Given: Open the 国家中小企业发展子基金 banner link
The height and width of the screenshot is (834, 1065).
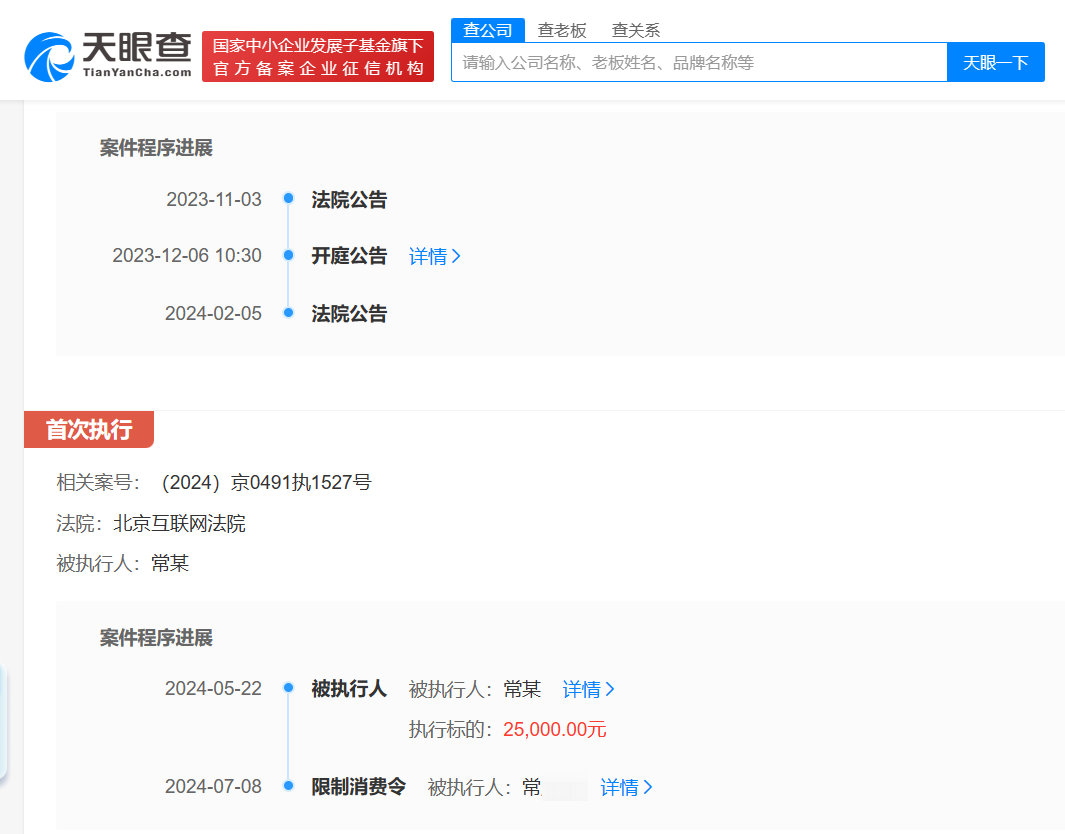Looking at the screenshot, I should (x=317, y=57).
